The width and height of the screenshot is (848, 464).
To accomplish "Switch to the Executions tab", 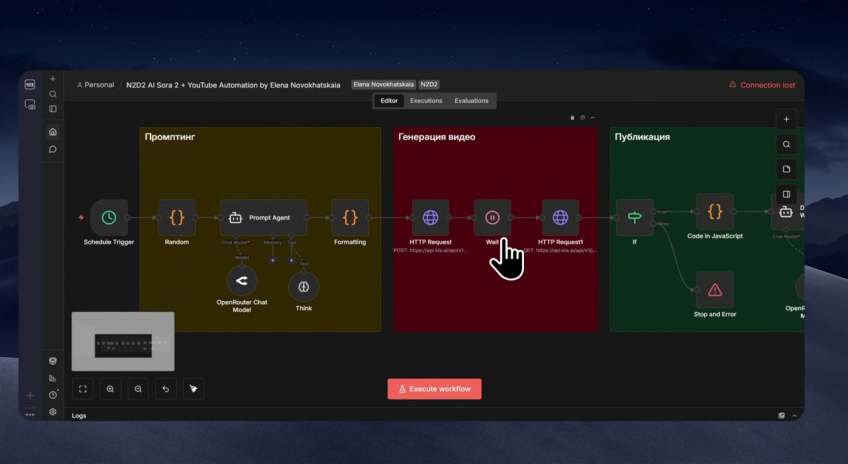I will 426,101.
